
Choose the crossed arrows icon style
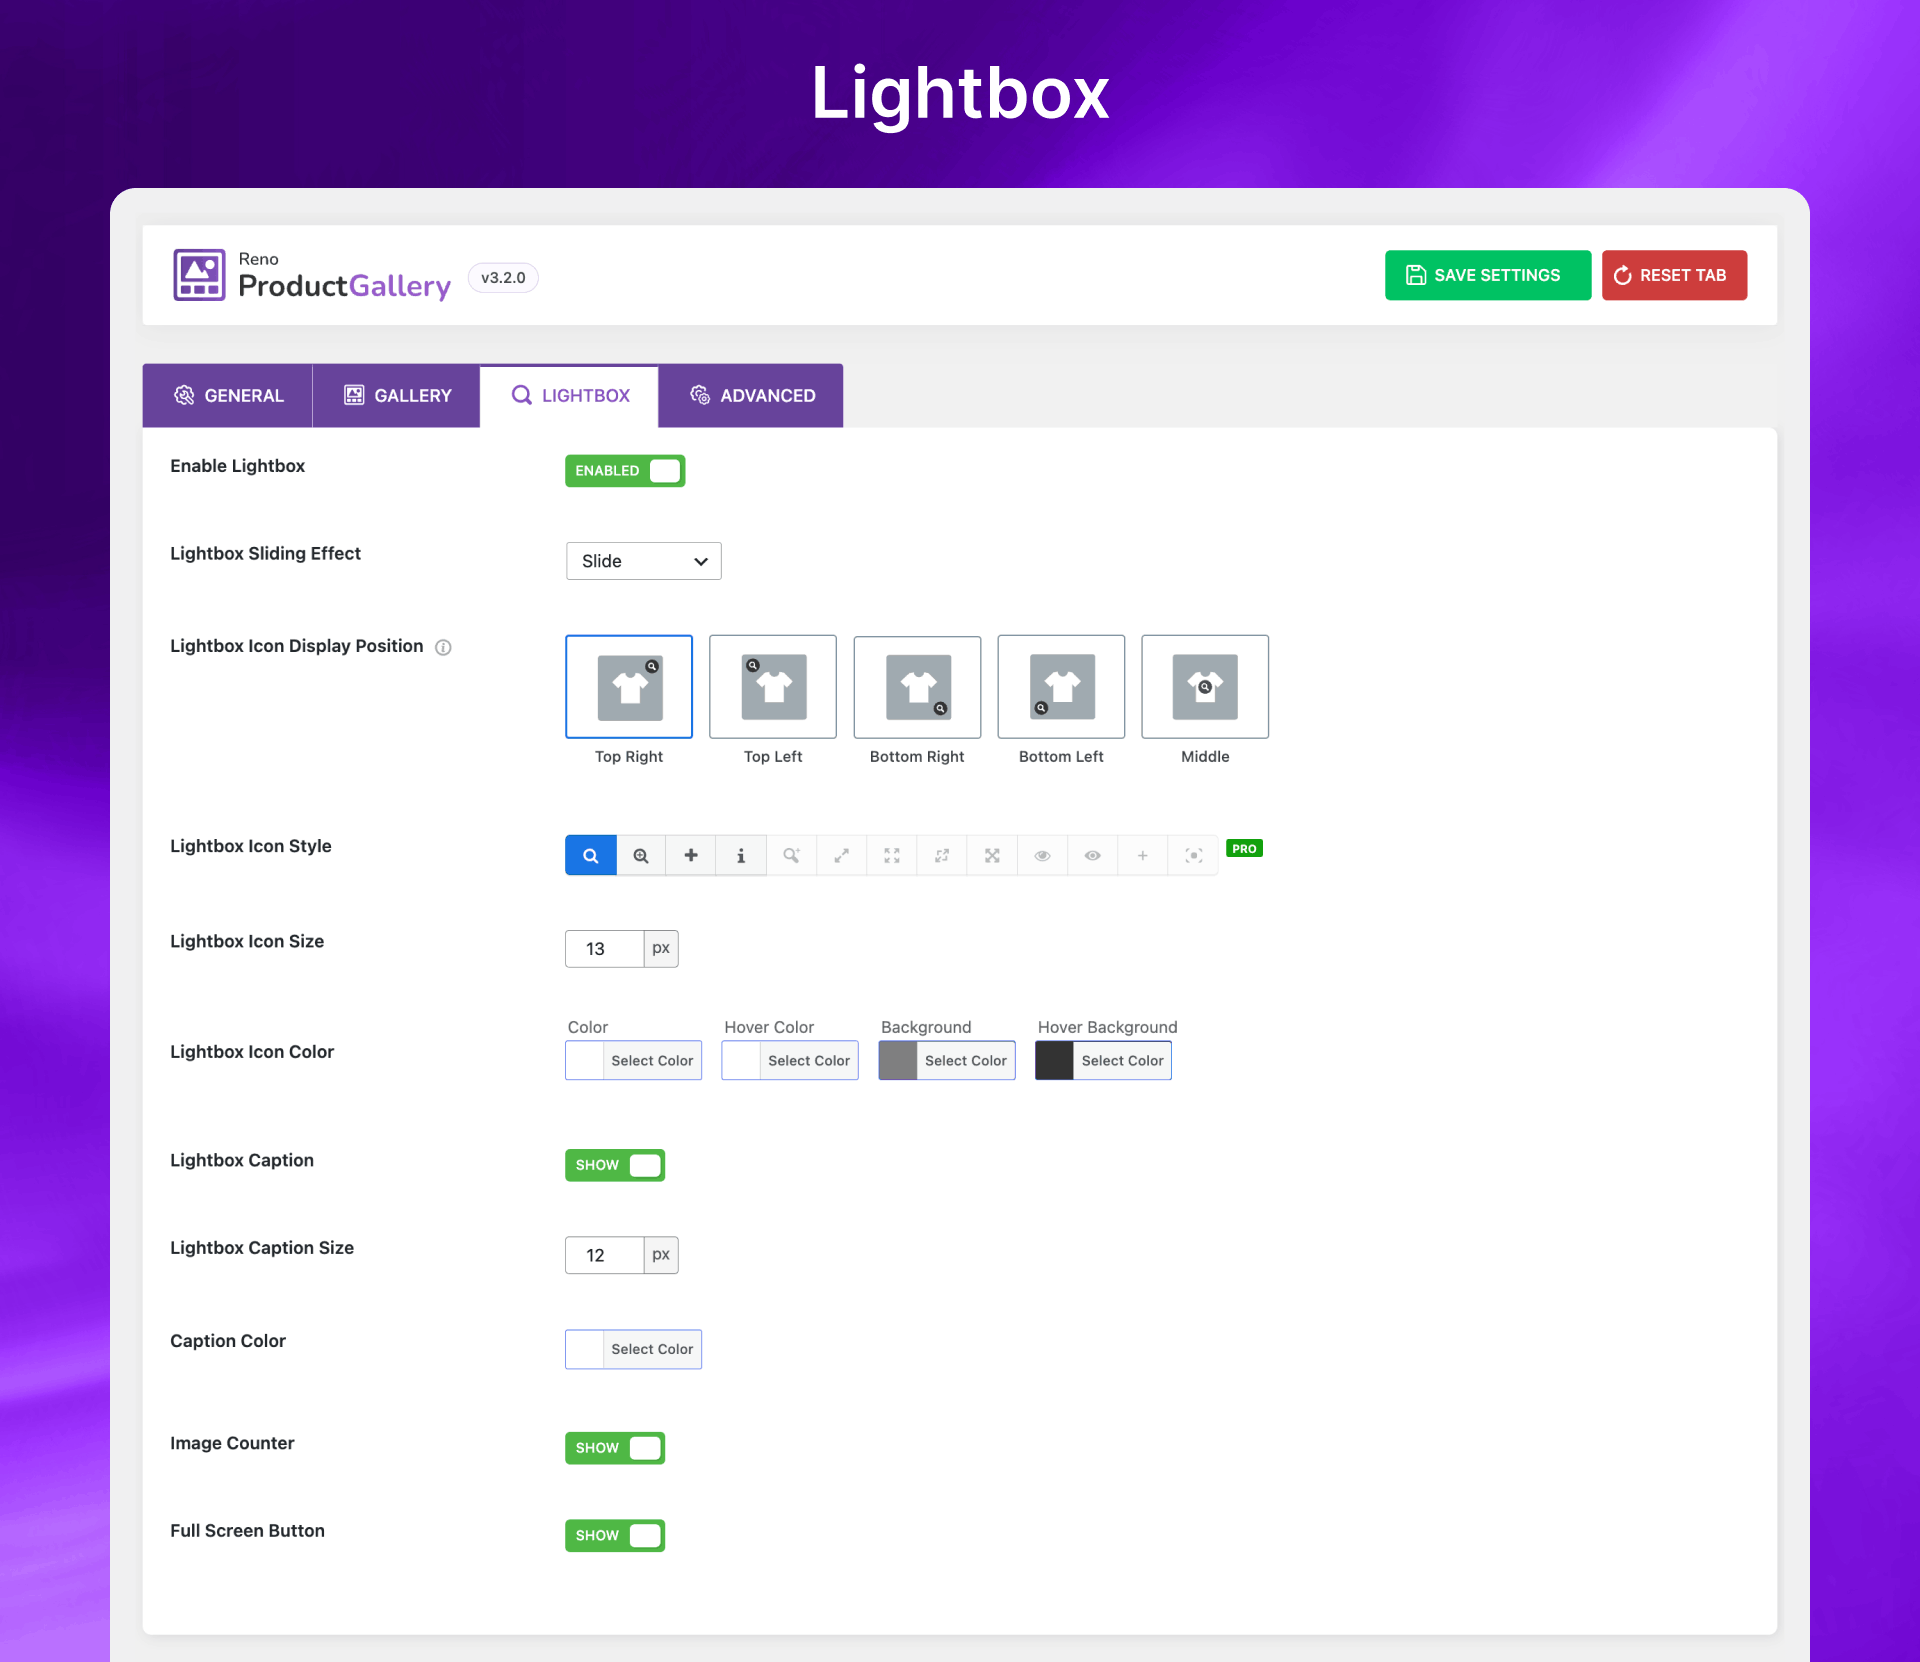coord(992,856)
